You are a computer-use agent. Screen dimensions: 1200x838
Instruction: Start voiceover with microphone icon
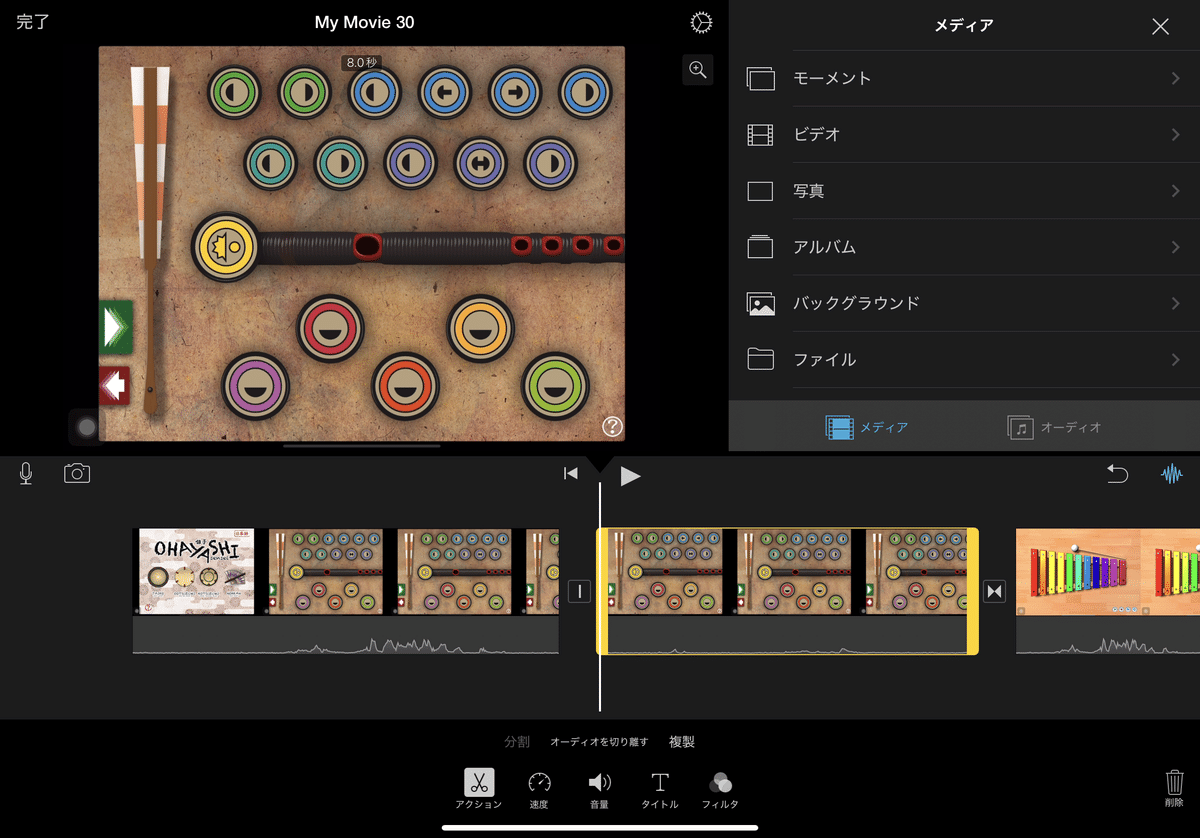tap(26, 474)
